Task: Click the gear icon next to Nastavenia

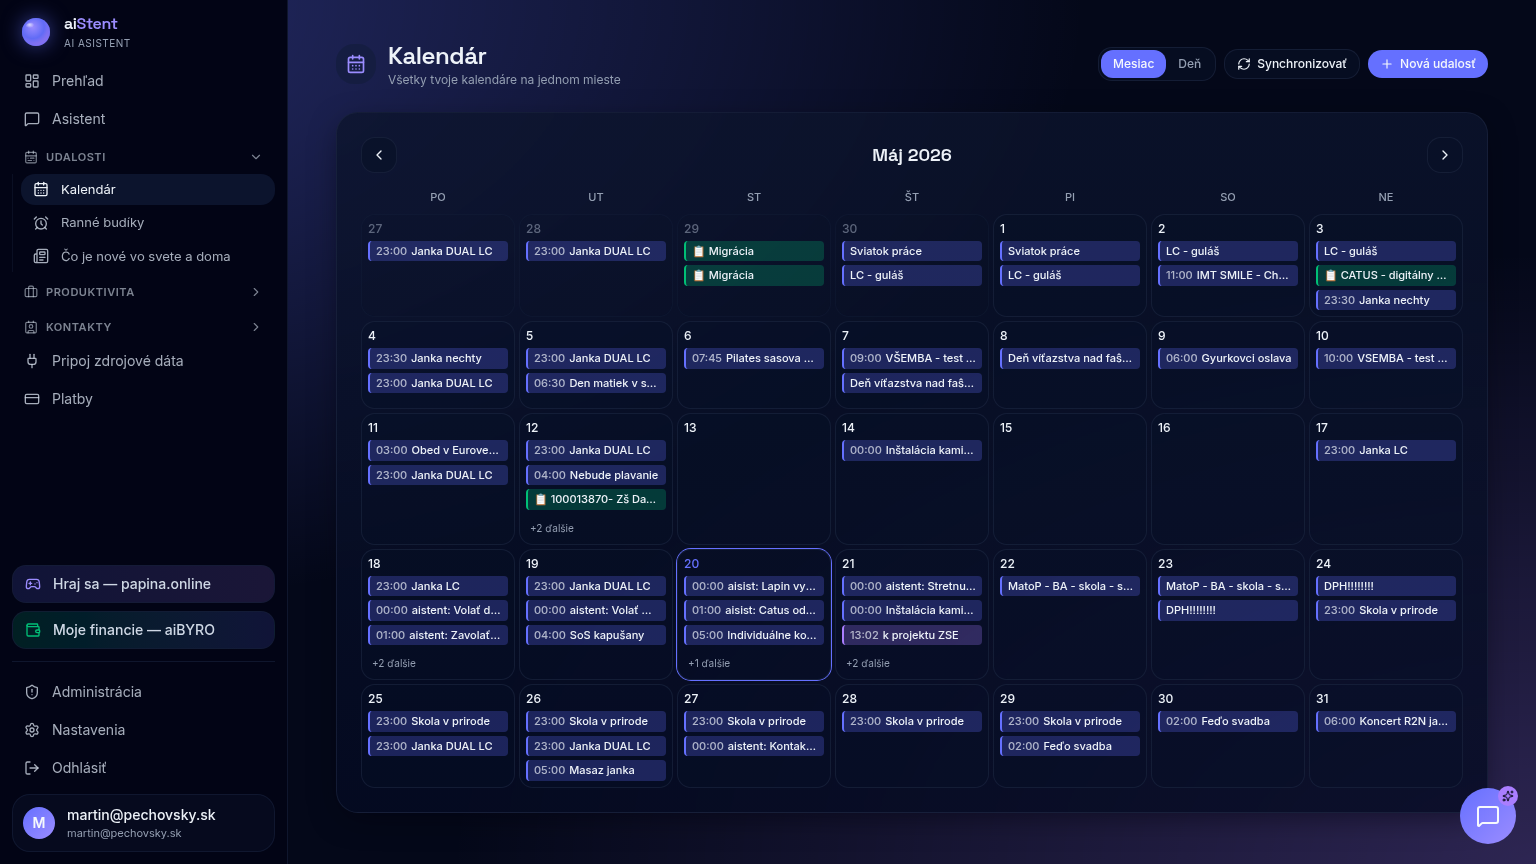Action: click(32, 730)
